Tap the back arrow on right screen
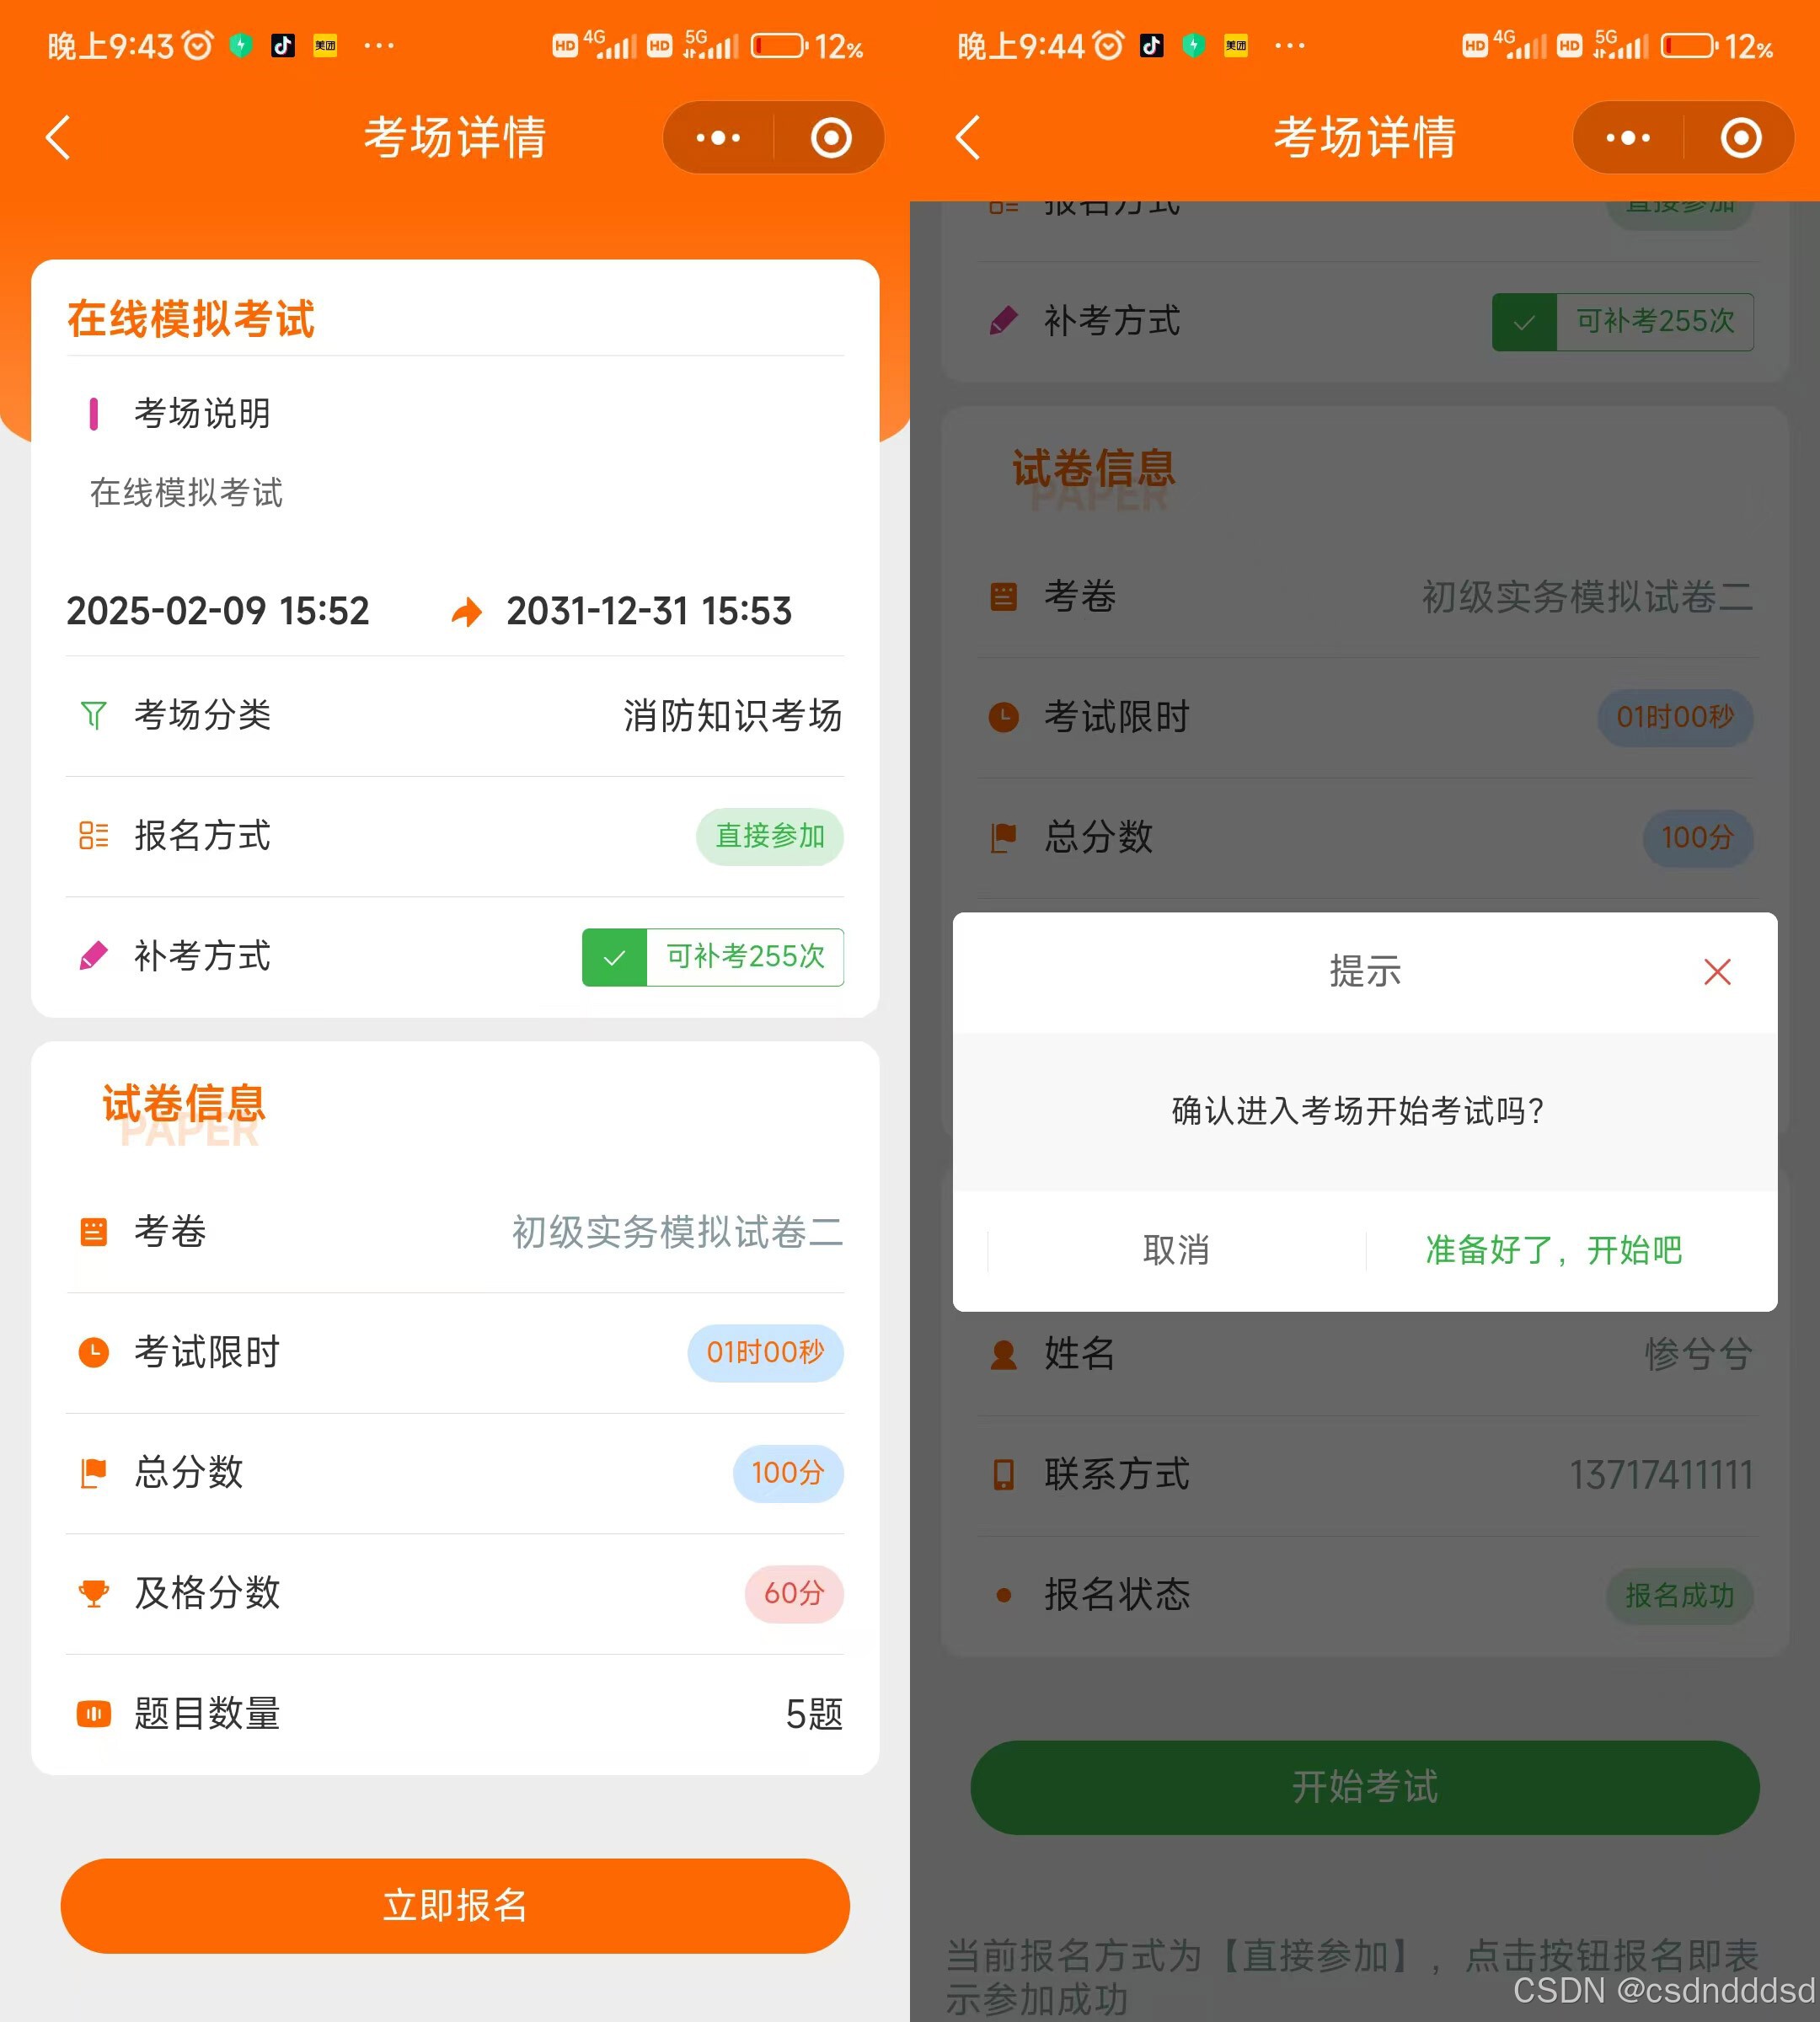 coord(968,138)
